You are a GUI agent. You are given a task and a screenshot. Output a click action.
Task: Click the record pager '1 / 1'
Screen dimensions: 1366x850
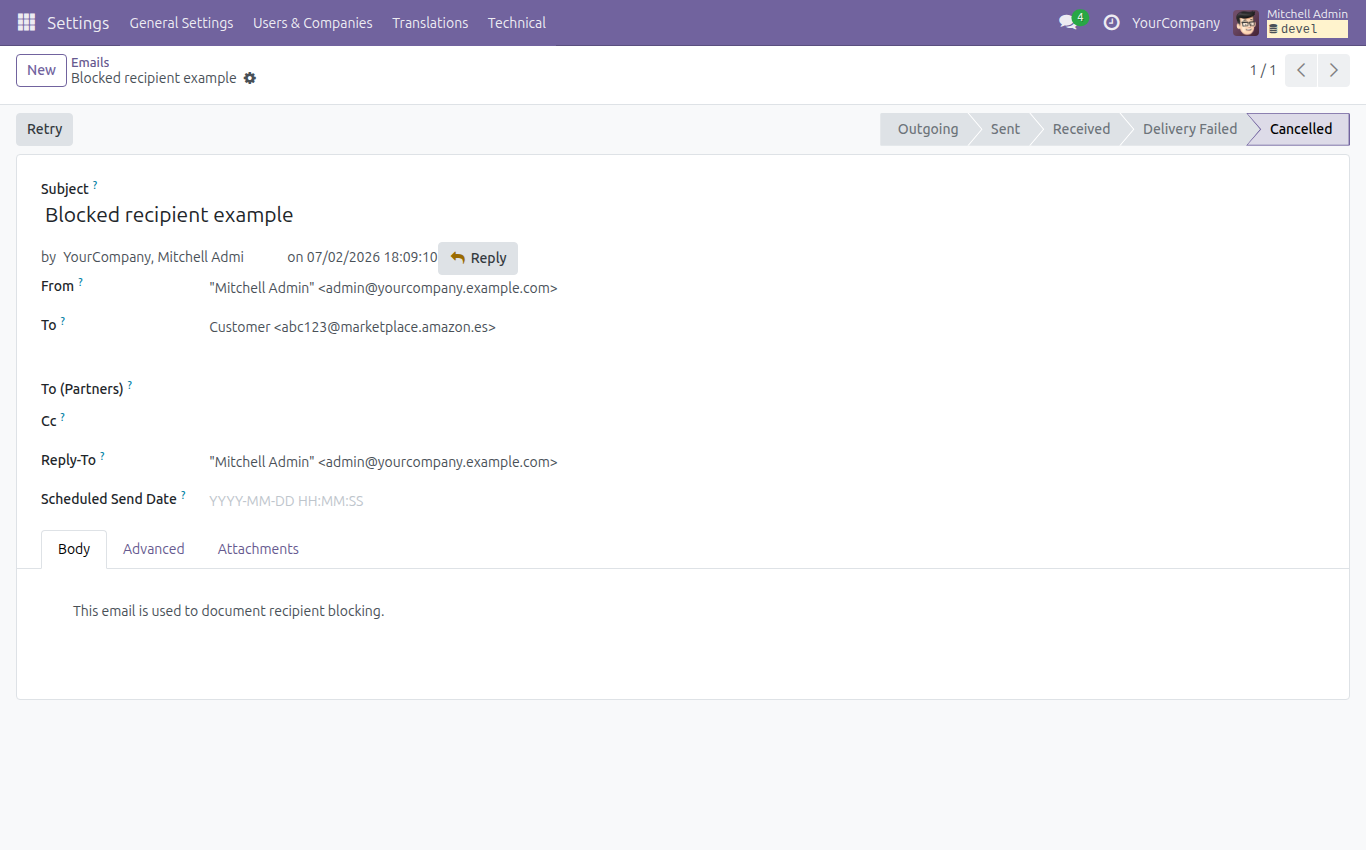point(1263,70)
